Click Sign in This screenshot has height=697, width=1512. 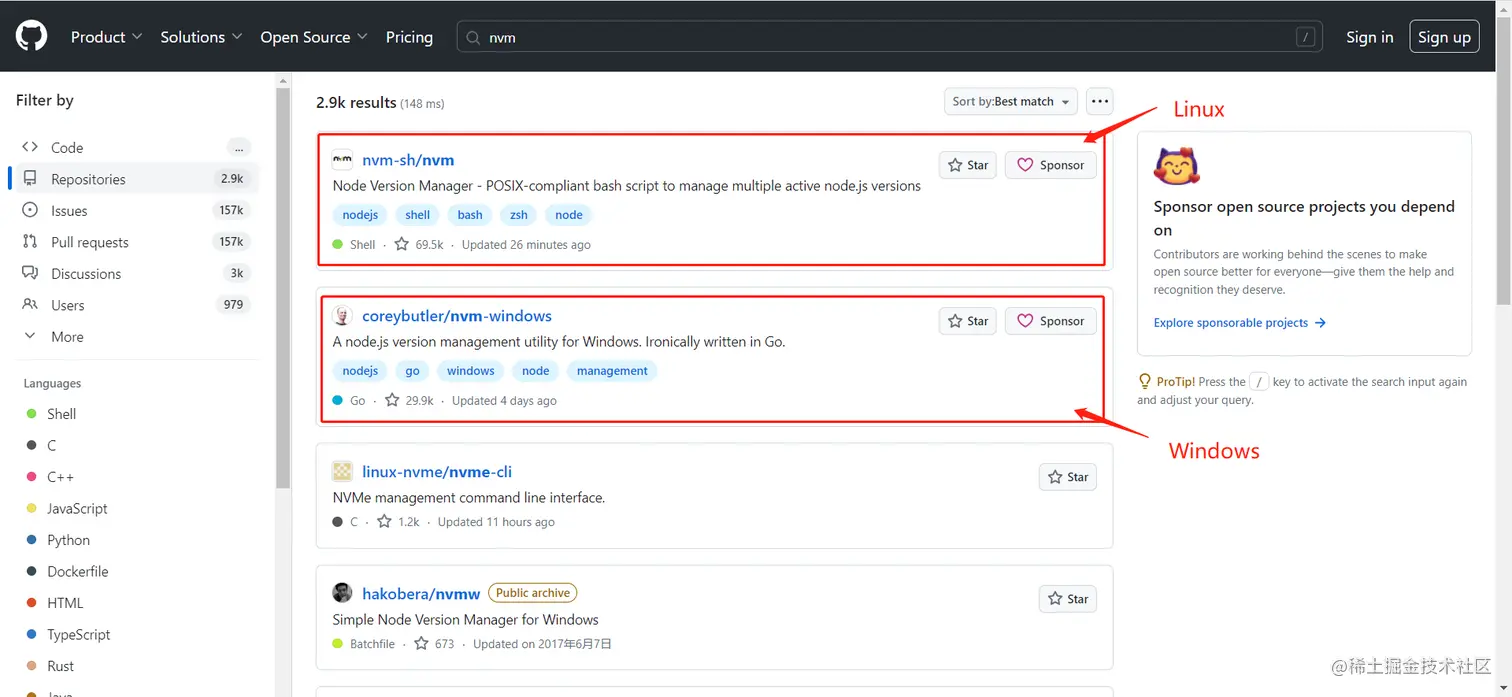pyautogui.click(x=1369, y=37)
